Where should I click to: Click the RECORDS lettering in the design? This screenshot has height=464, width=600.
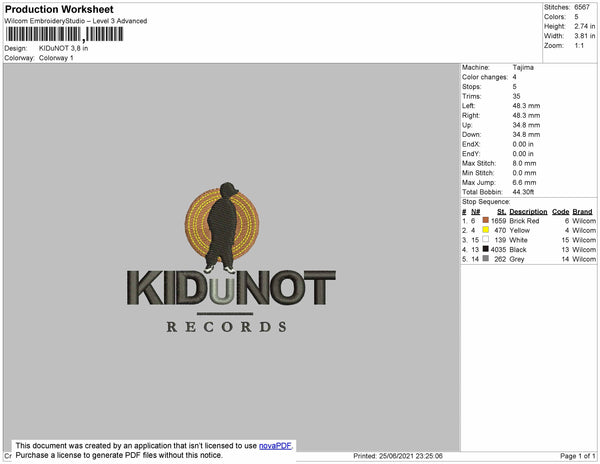point(227,327)
